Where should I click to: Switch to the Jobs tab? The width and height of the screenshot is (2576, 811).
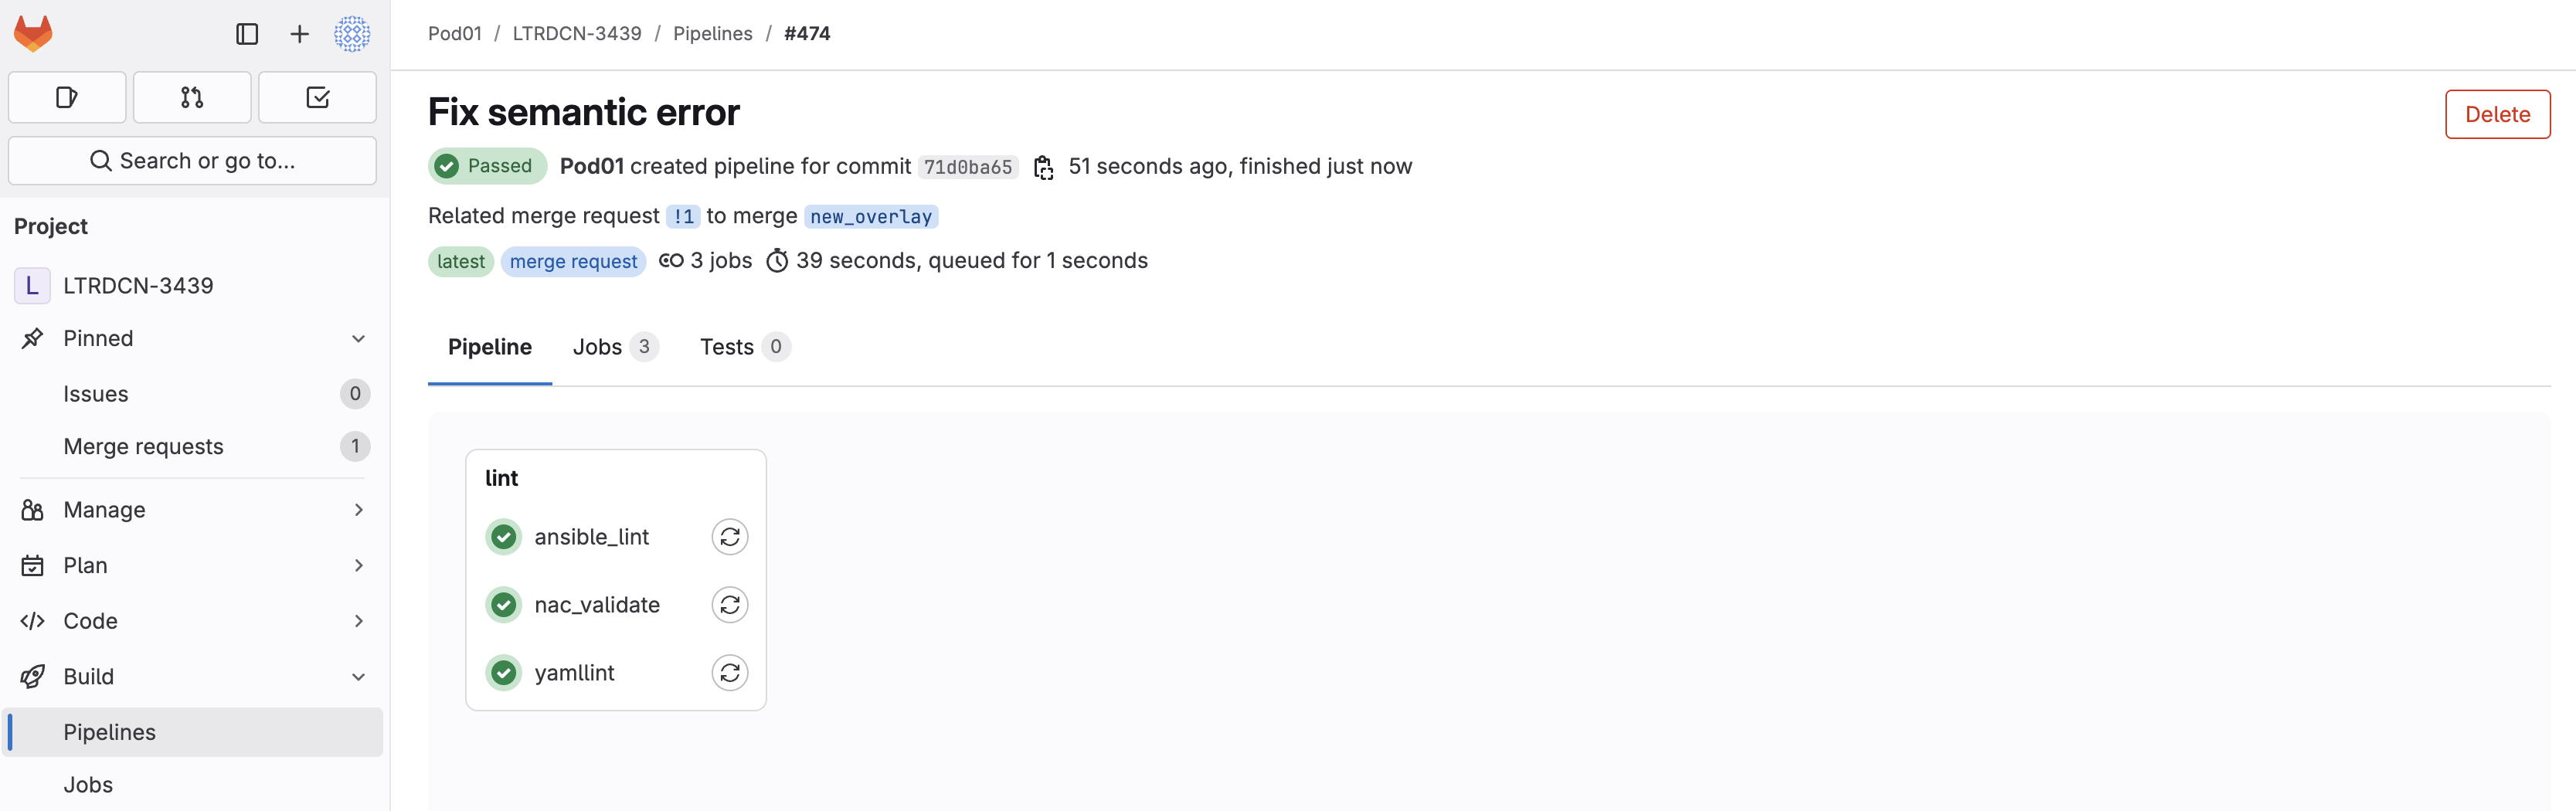tap(613, 347)
